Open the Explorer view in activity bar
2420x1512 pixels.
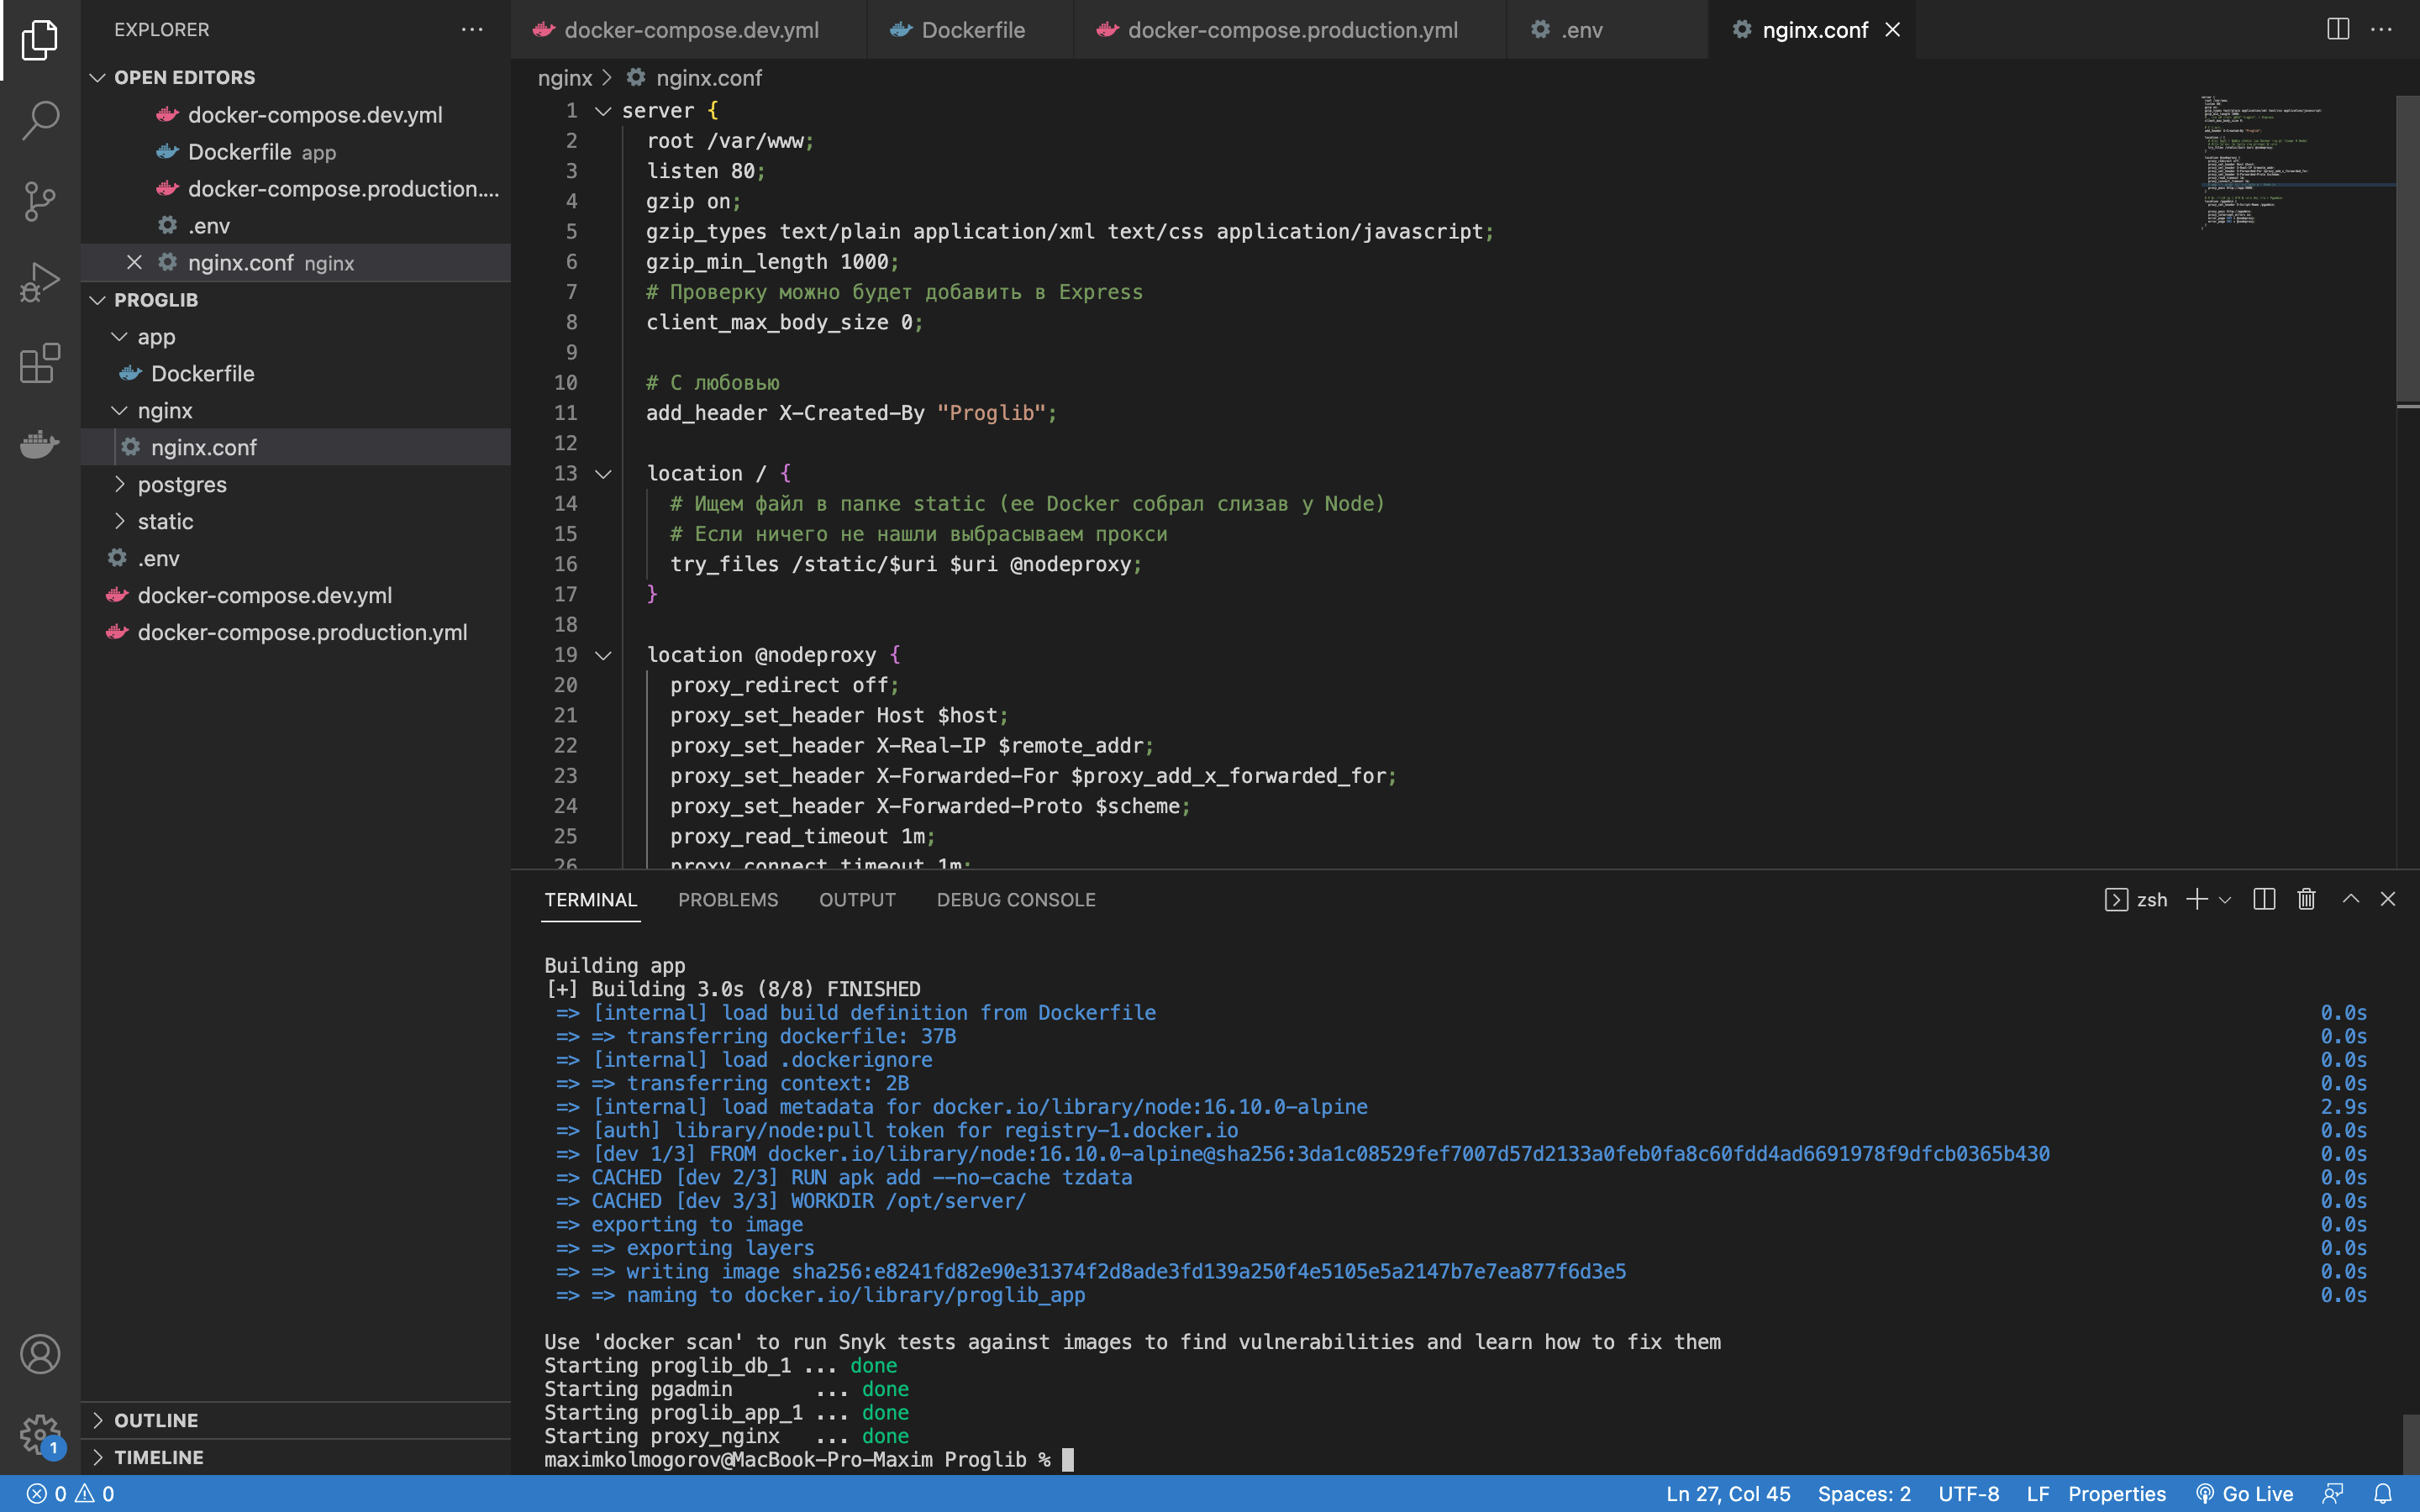40,40
